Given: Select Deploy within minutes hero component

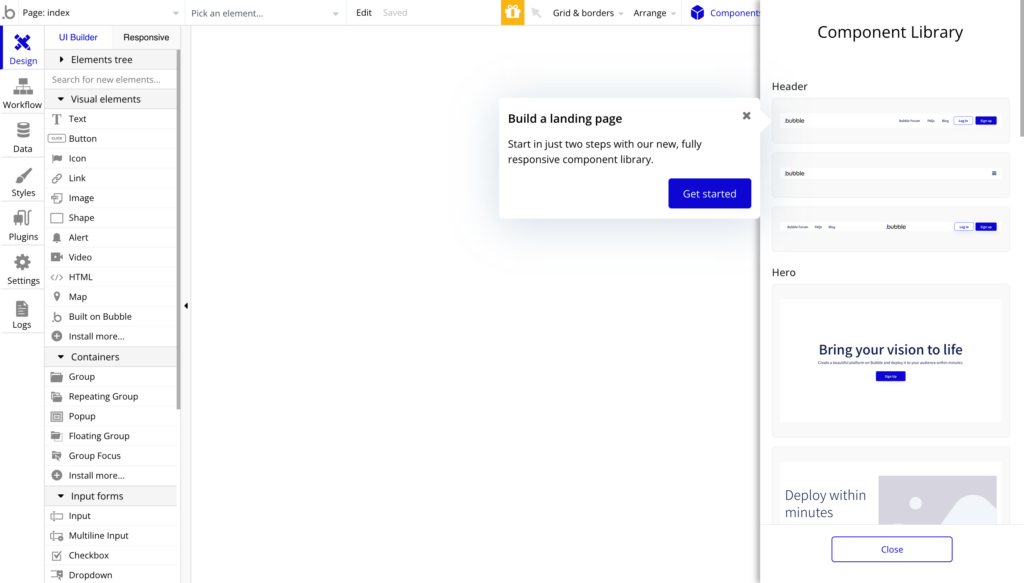Looking at the screenshot, I should click(890, 486).
